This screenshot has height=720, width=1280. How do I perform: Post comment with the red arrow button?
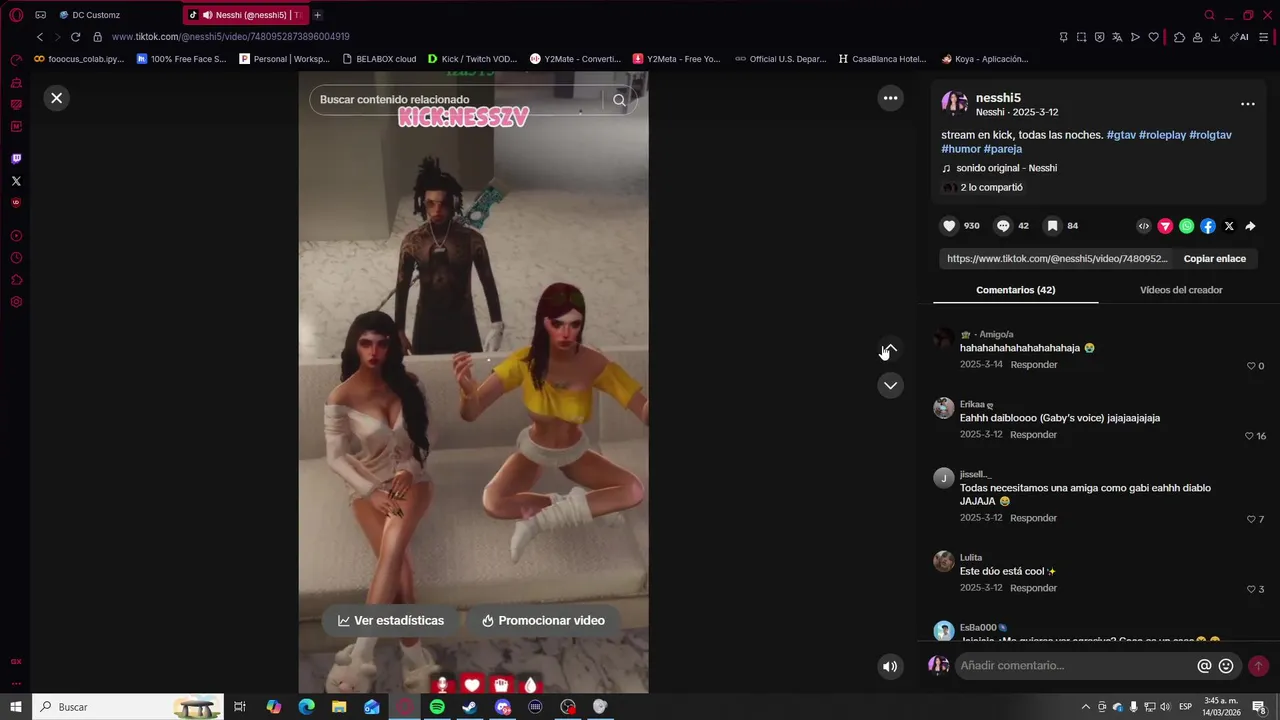tap(1258, 666)
